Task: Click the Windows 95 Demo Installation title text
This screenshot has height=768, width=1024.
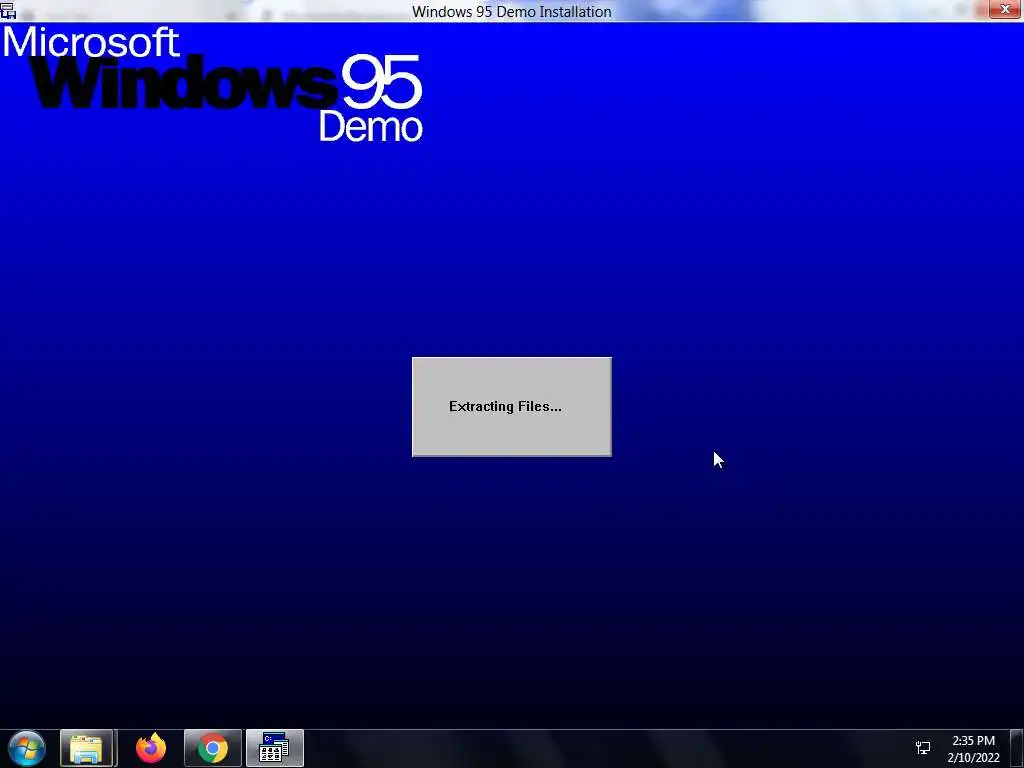Action: (511, 12)
